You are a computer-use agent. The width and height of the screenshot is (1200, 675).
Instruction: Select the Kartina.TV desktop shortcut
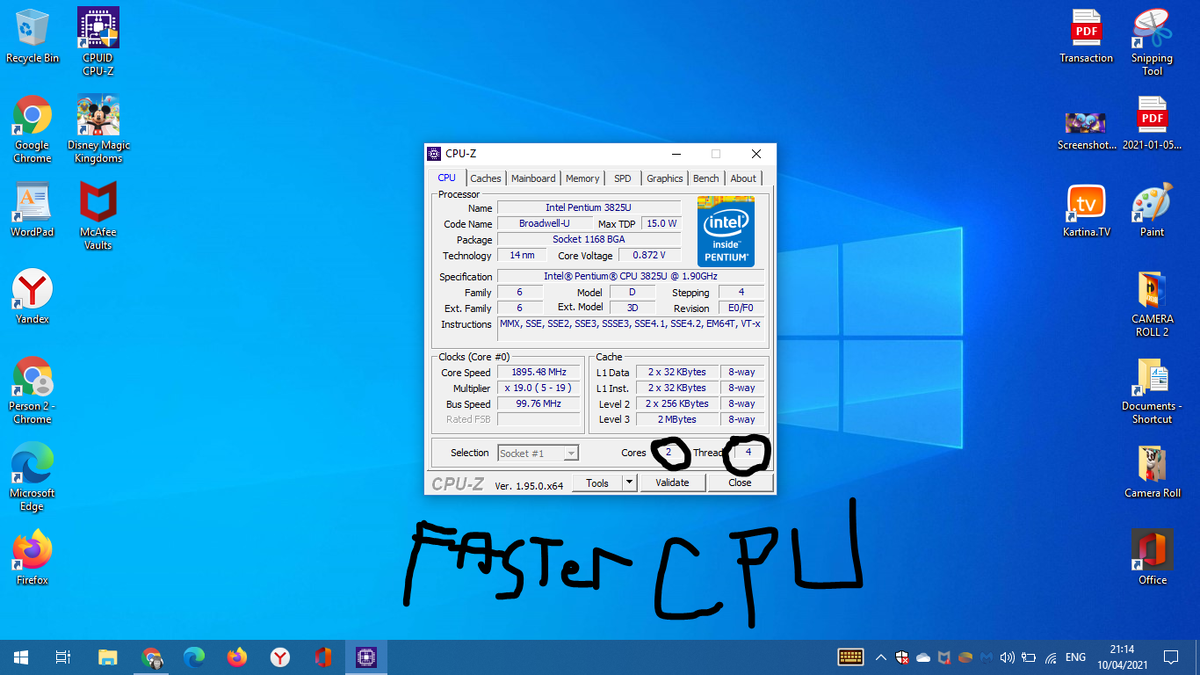(x=1086, y=211)
